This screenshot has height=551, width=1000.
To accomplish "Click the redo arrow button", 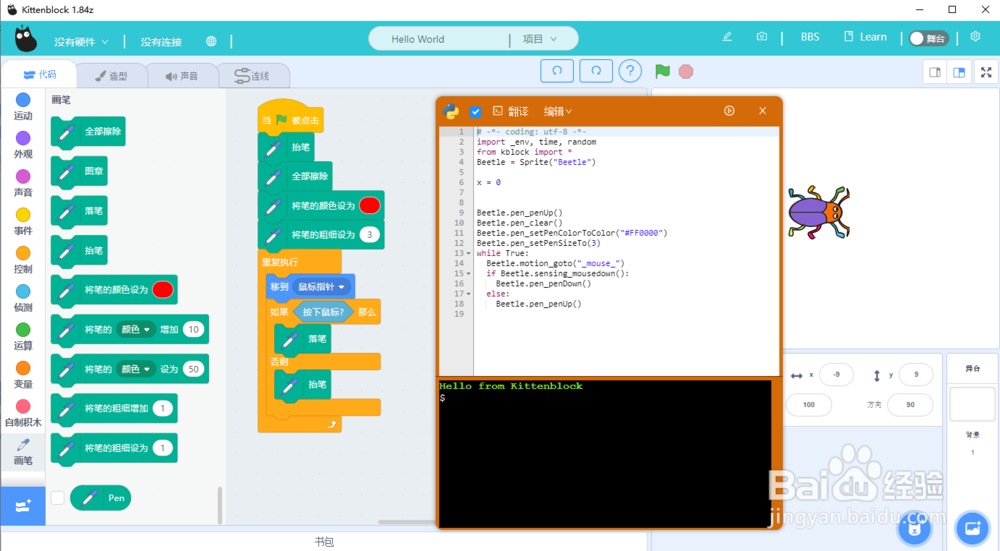I will click(x=596, y=71).
